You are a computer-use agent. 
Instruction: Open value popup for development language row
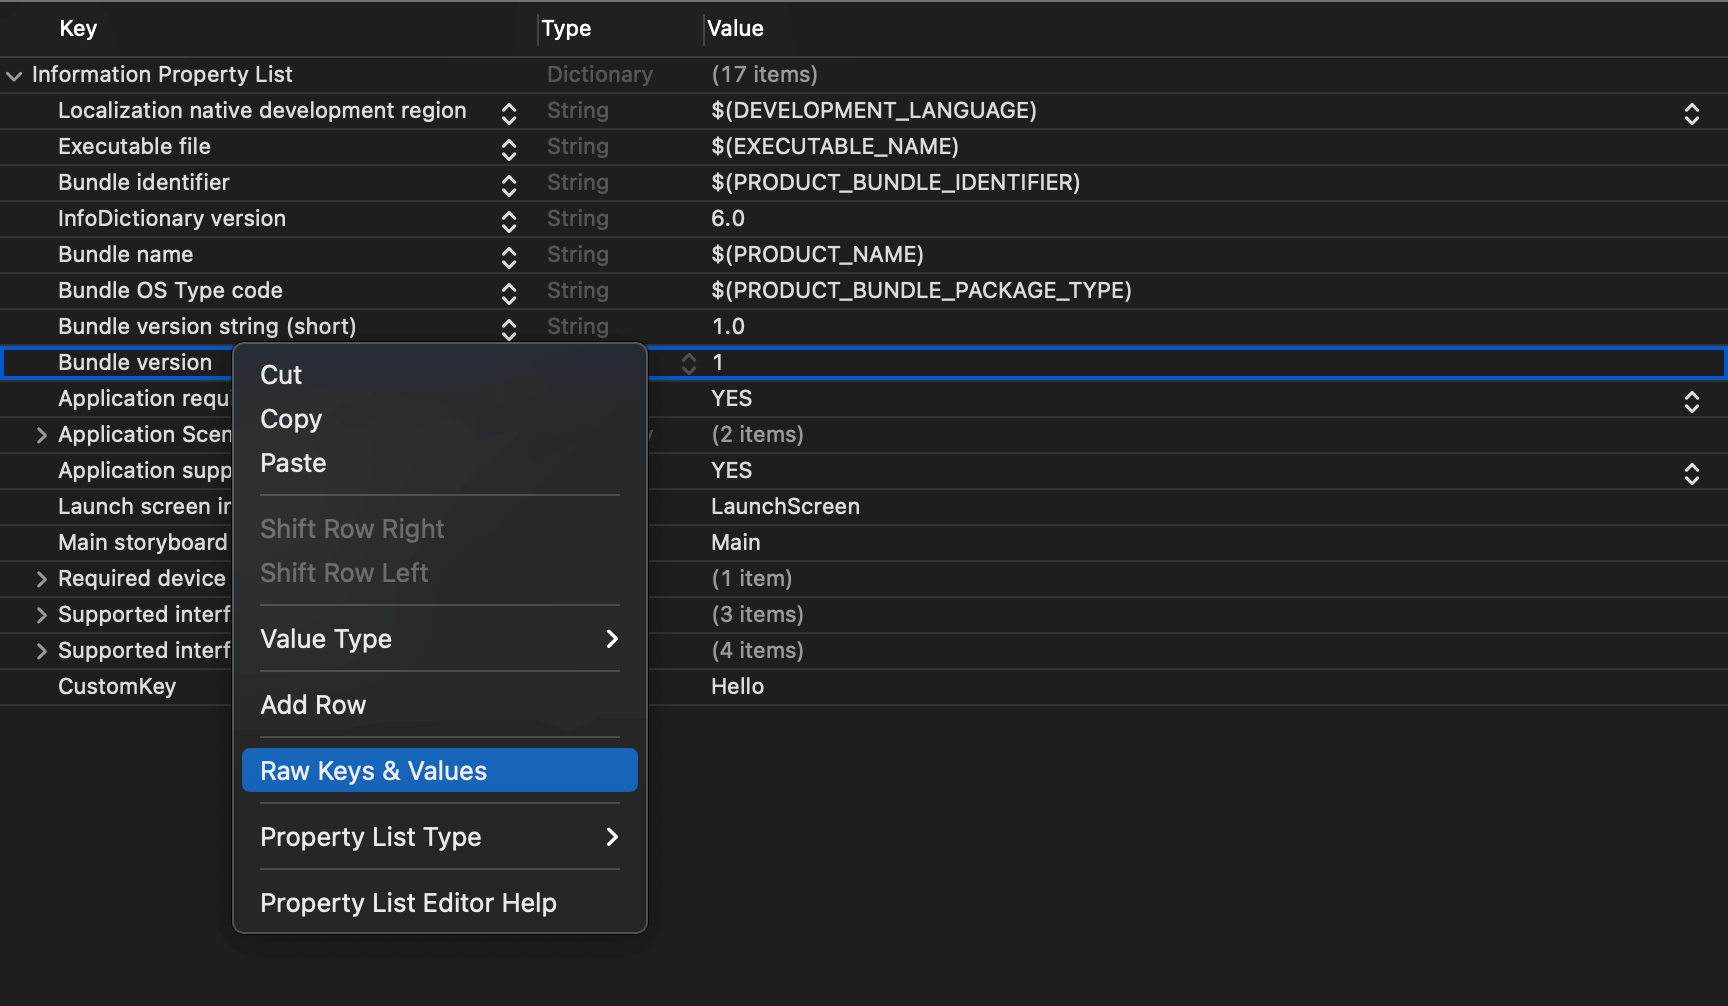point(1691,113)
